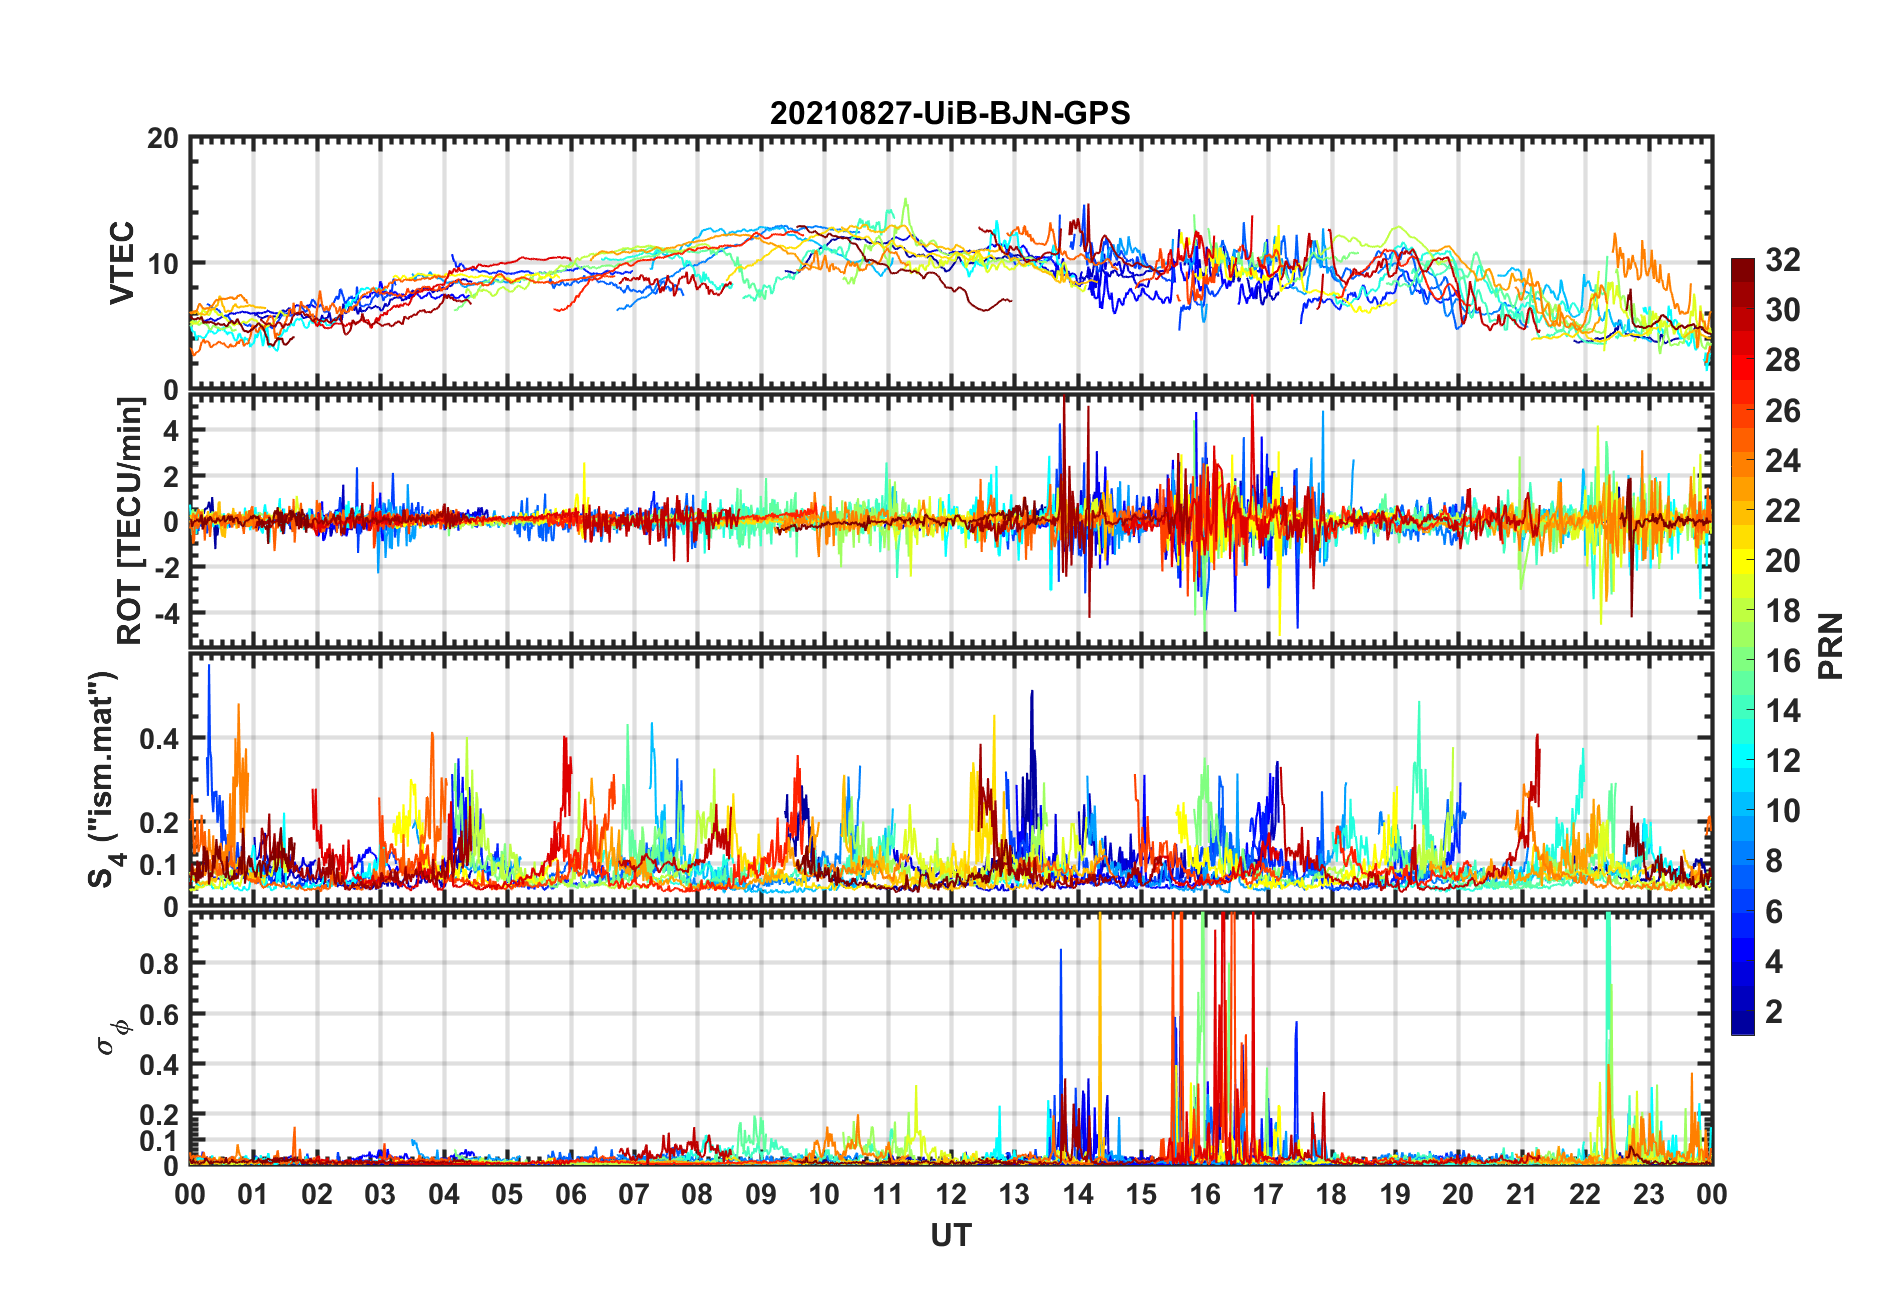The image size is (1902, 1292).
Task: Select the UT axis tick label "15"
Action: 1141,1194
